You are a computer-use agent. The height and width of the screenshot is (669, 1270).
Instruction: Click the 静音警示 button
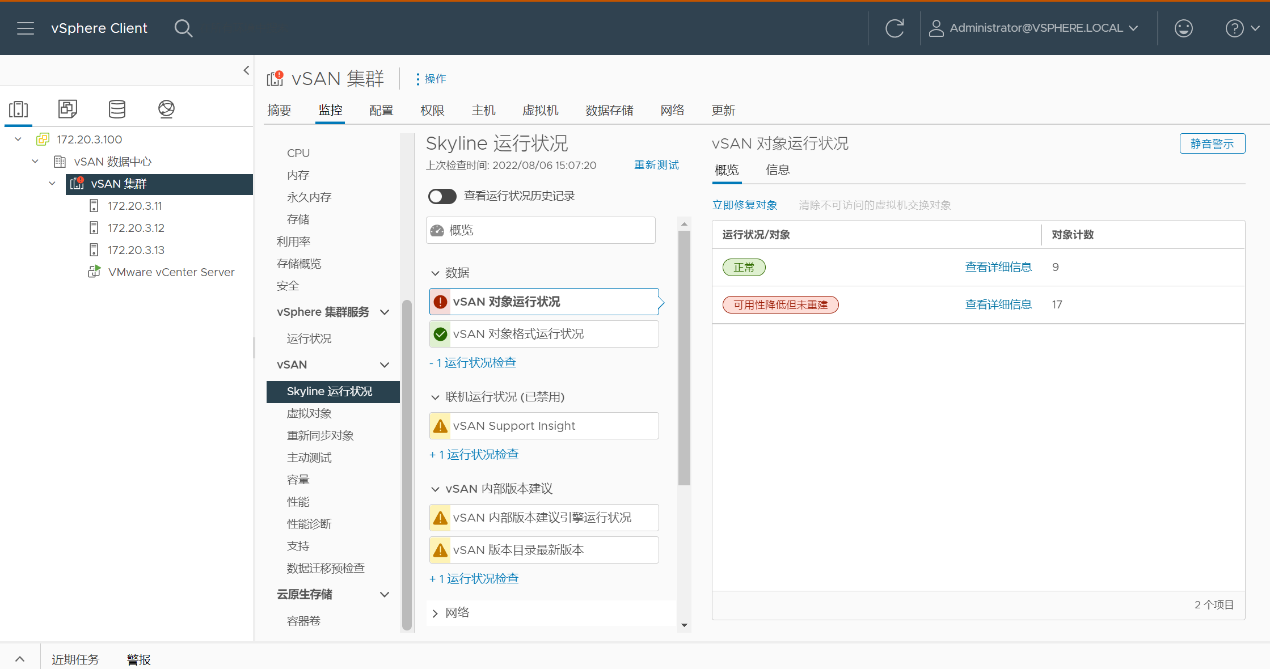(1212, 144)
